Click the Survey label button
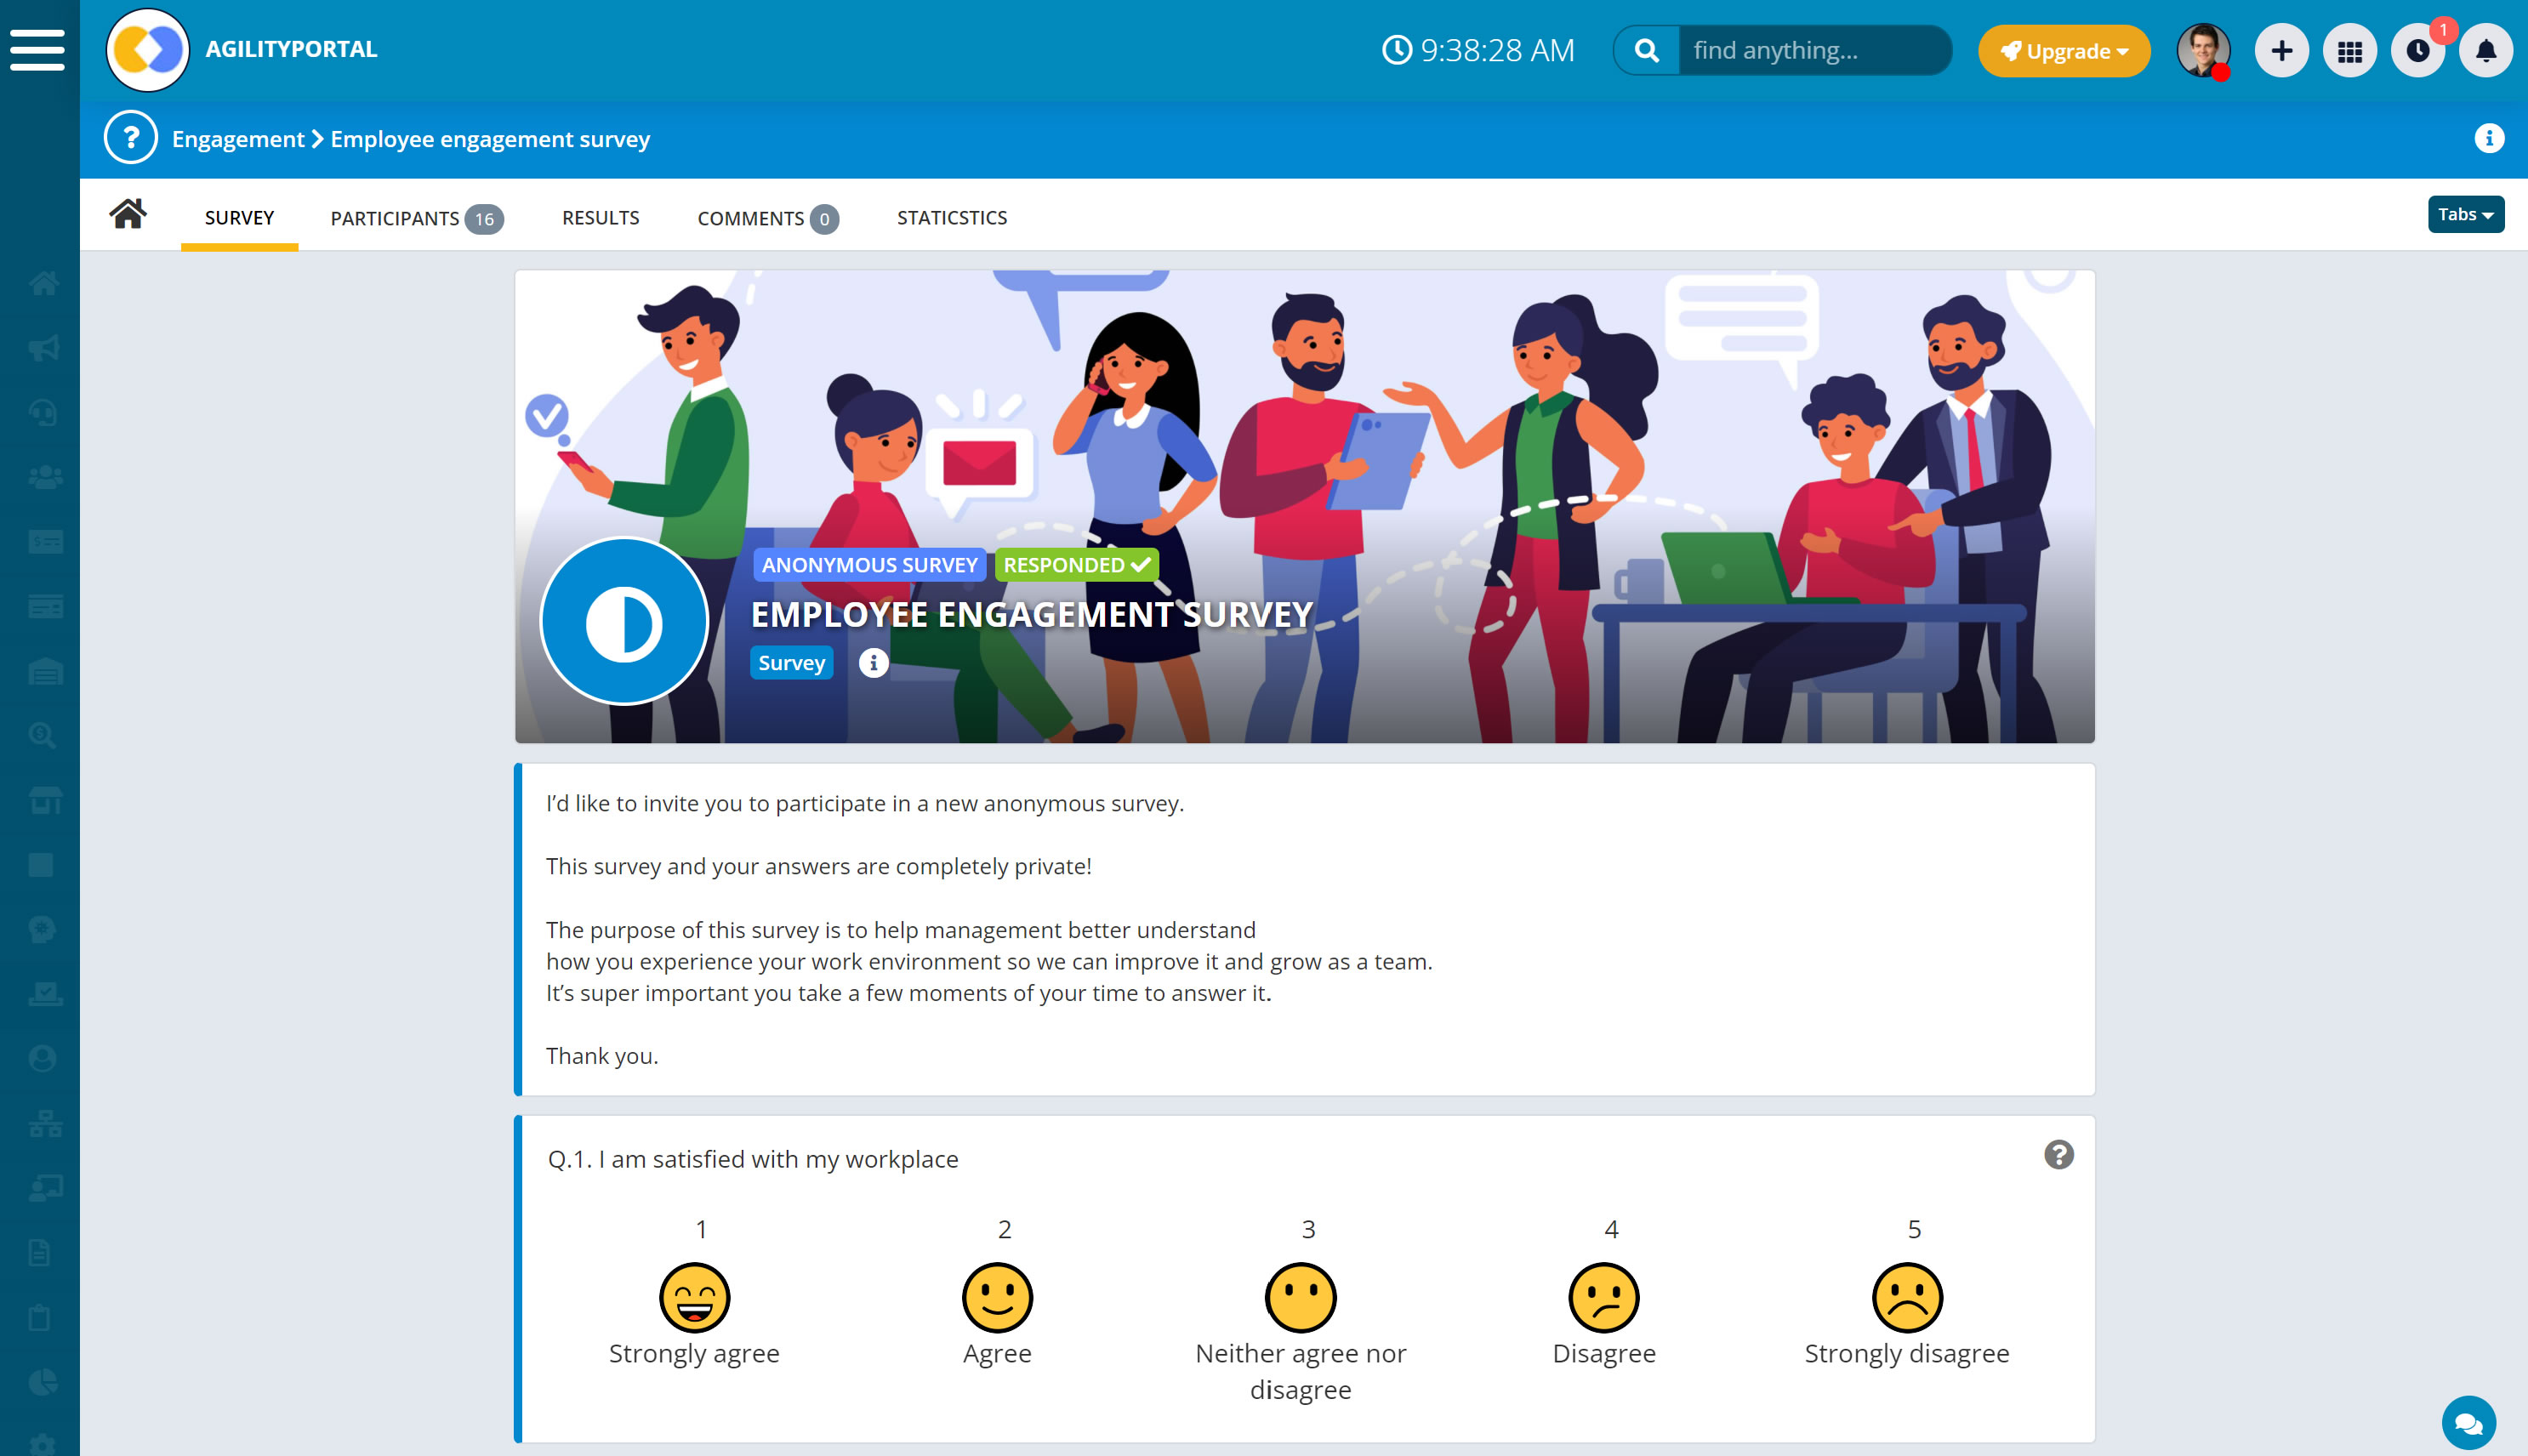Image resolution: width=2528 pixels, height=1456 pixels. click(791, 663)
